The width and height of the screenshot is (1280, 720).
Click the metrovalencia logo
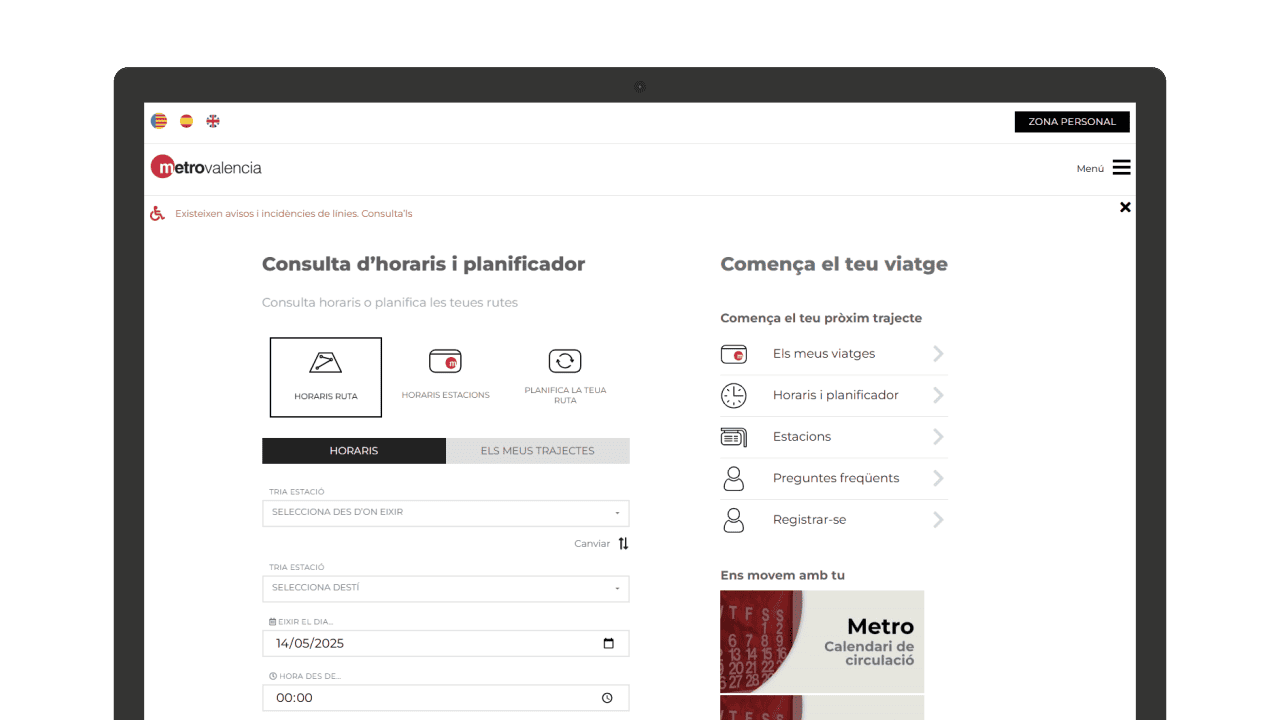206,167
